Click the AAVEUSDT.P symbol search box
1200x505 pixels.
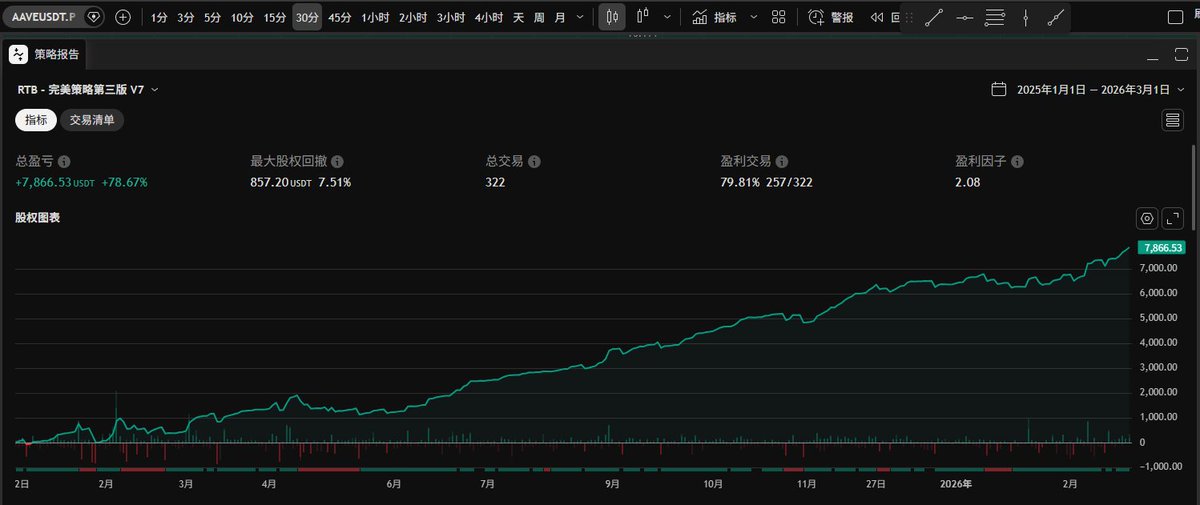click(55, 17)
